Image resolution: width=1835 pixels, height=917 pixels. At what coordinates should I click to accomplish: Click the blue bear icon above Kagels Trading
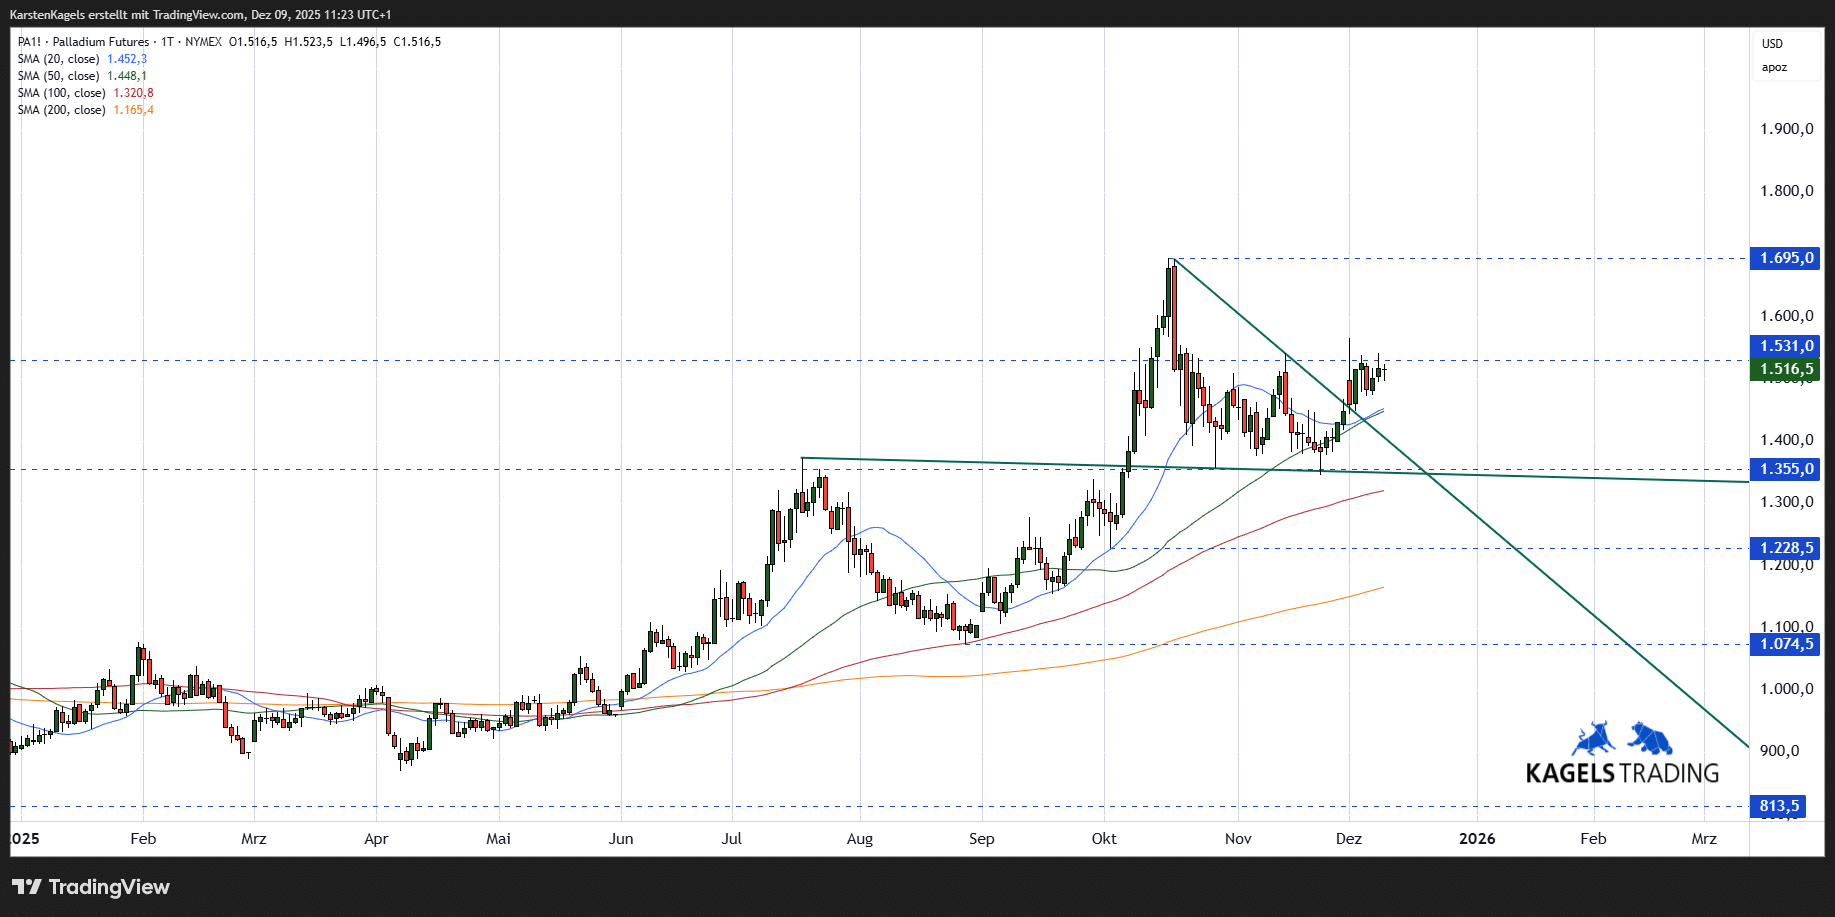pyautogui.click(x=1651, y=738)
